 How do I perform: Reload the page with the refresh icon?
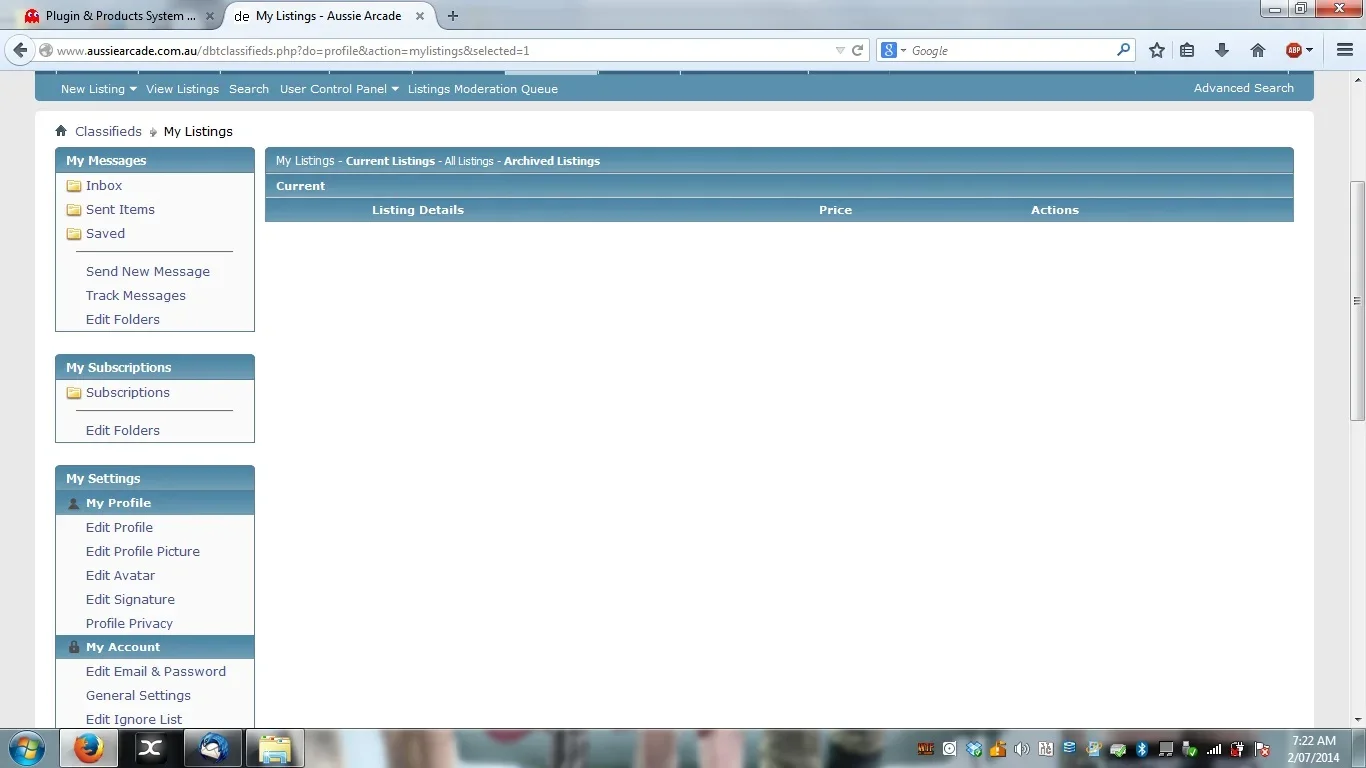click(x=857, y=50)
